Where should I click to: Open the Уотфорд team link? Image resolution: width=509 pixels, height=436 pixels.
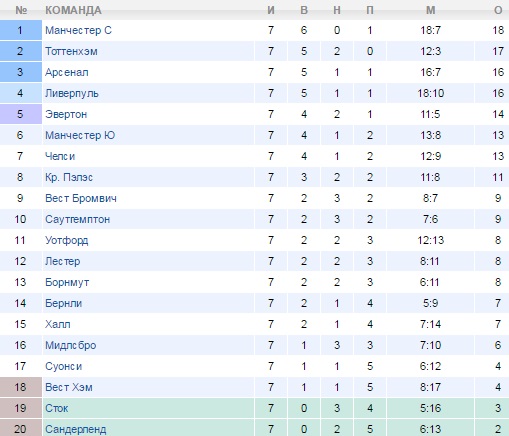pyautogui.click(x=67, y=240)
